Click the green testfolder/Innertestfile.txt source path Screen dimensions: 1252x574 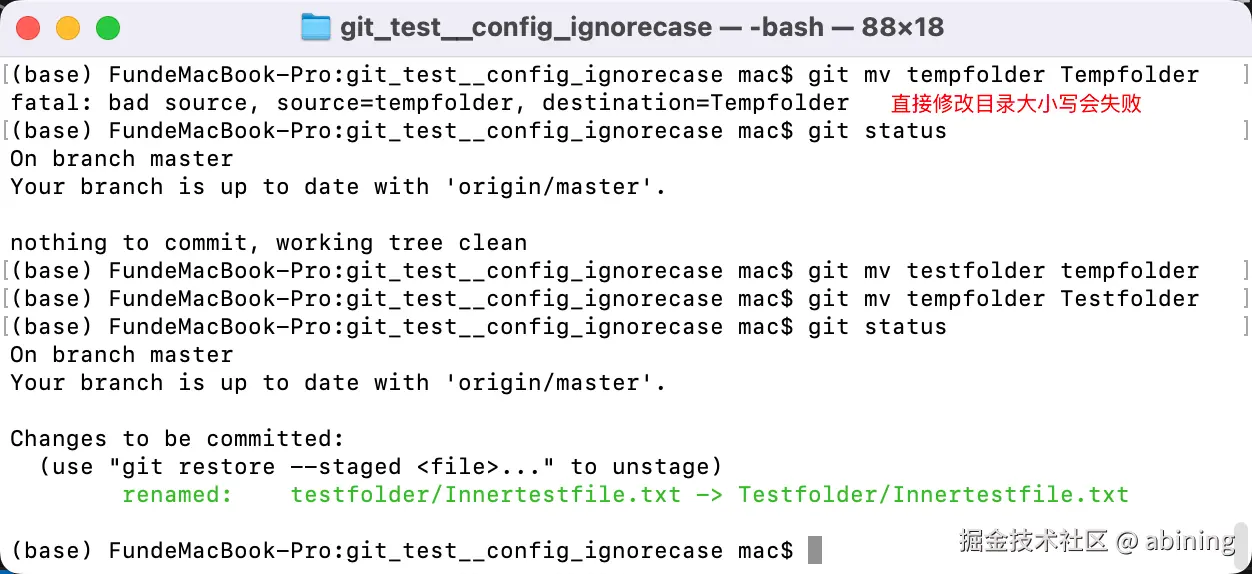(485, 494)
